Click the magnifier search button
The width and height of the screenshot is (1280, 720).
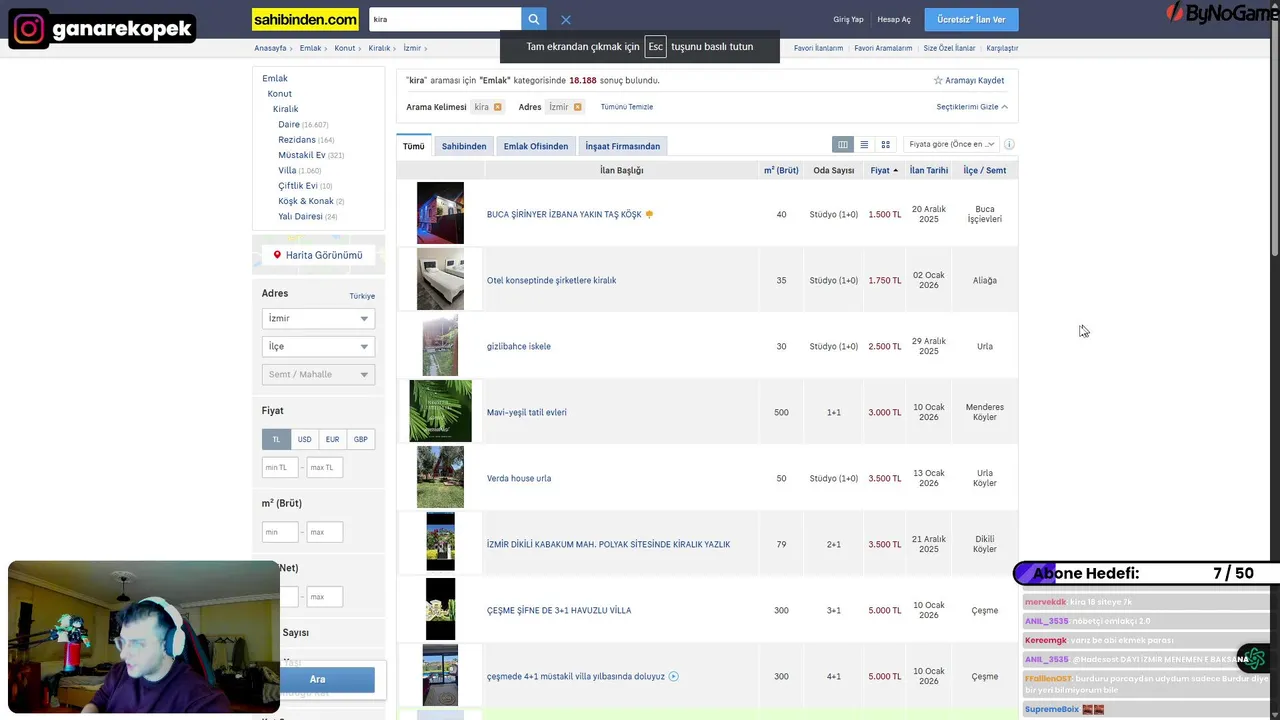tap(534, 19)
